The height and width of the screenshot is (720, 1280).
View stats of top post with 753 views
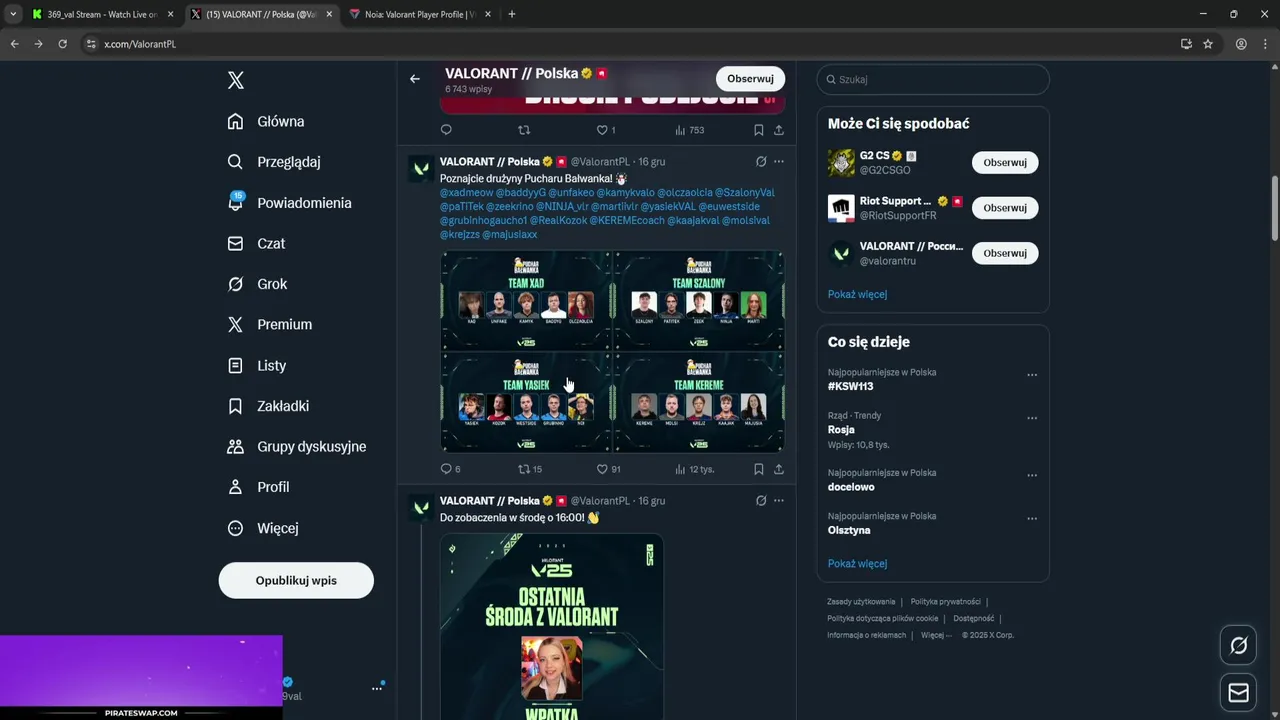[x=690, y=130]
